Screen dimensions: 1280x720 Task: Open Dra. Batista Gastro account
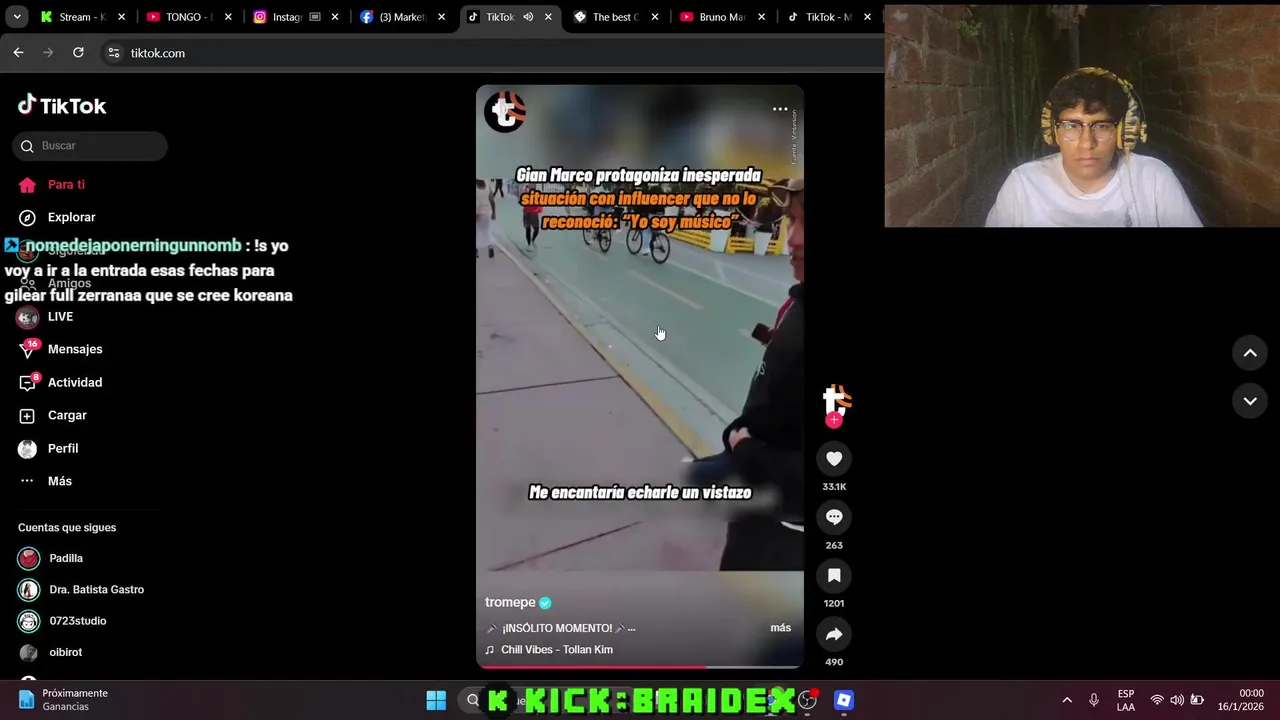96,590
